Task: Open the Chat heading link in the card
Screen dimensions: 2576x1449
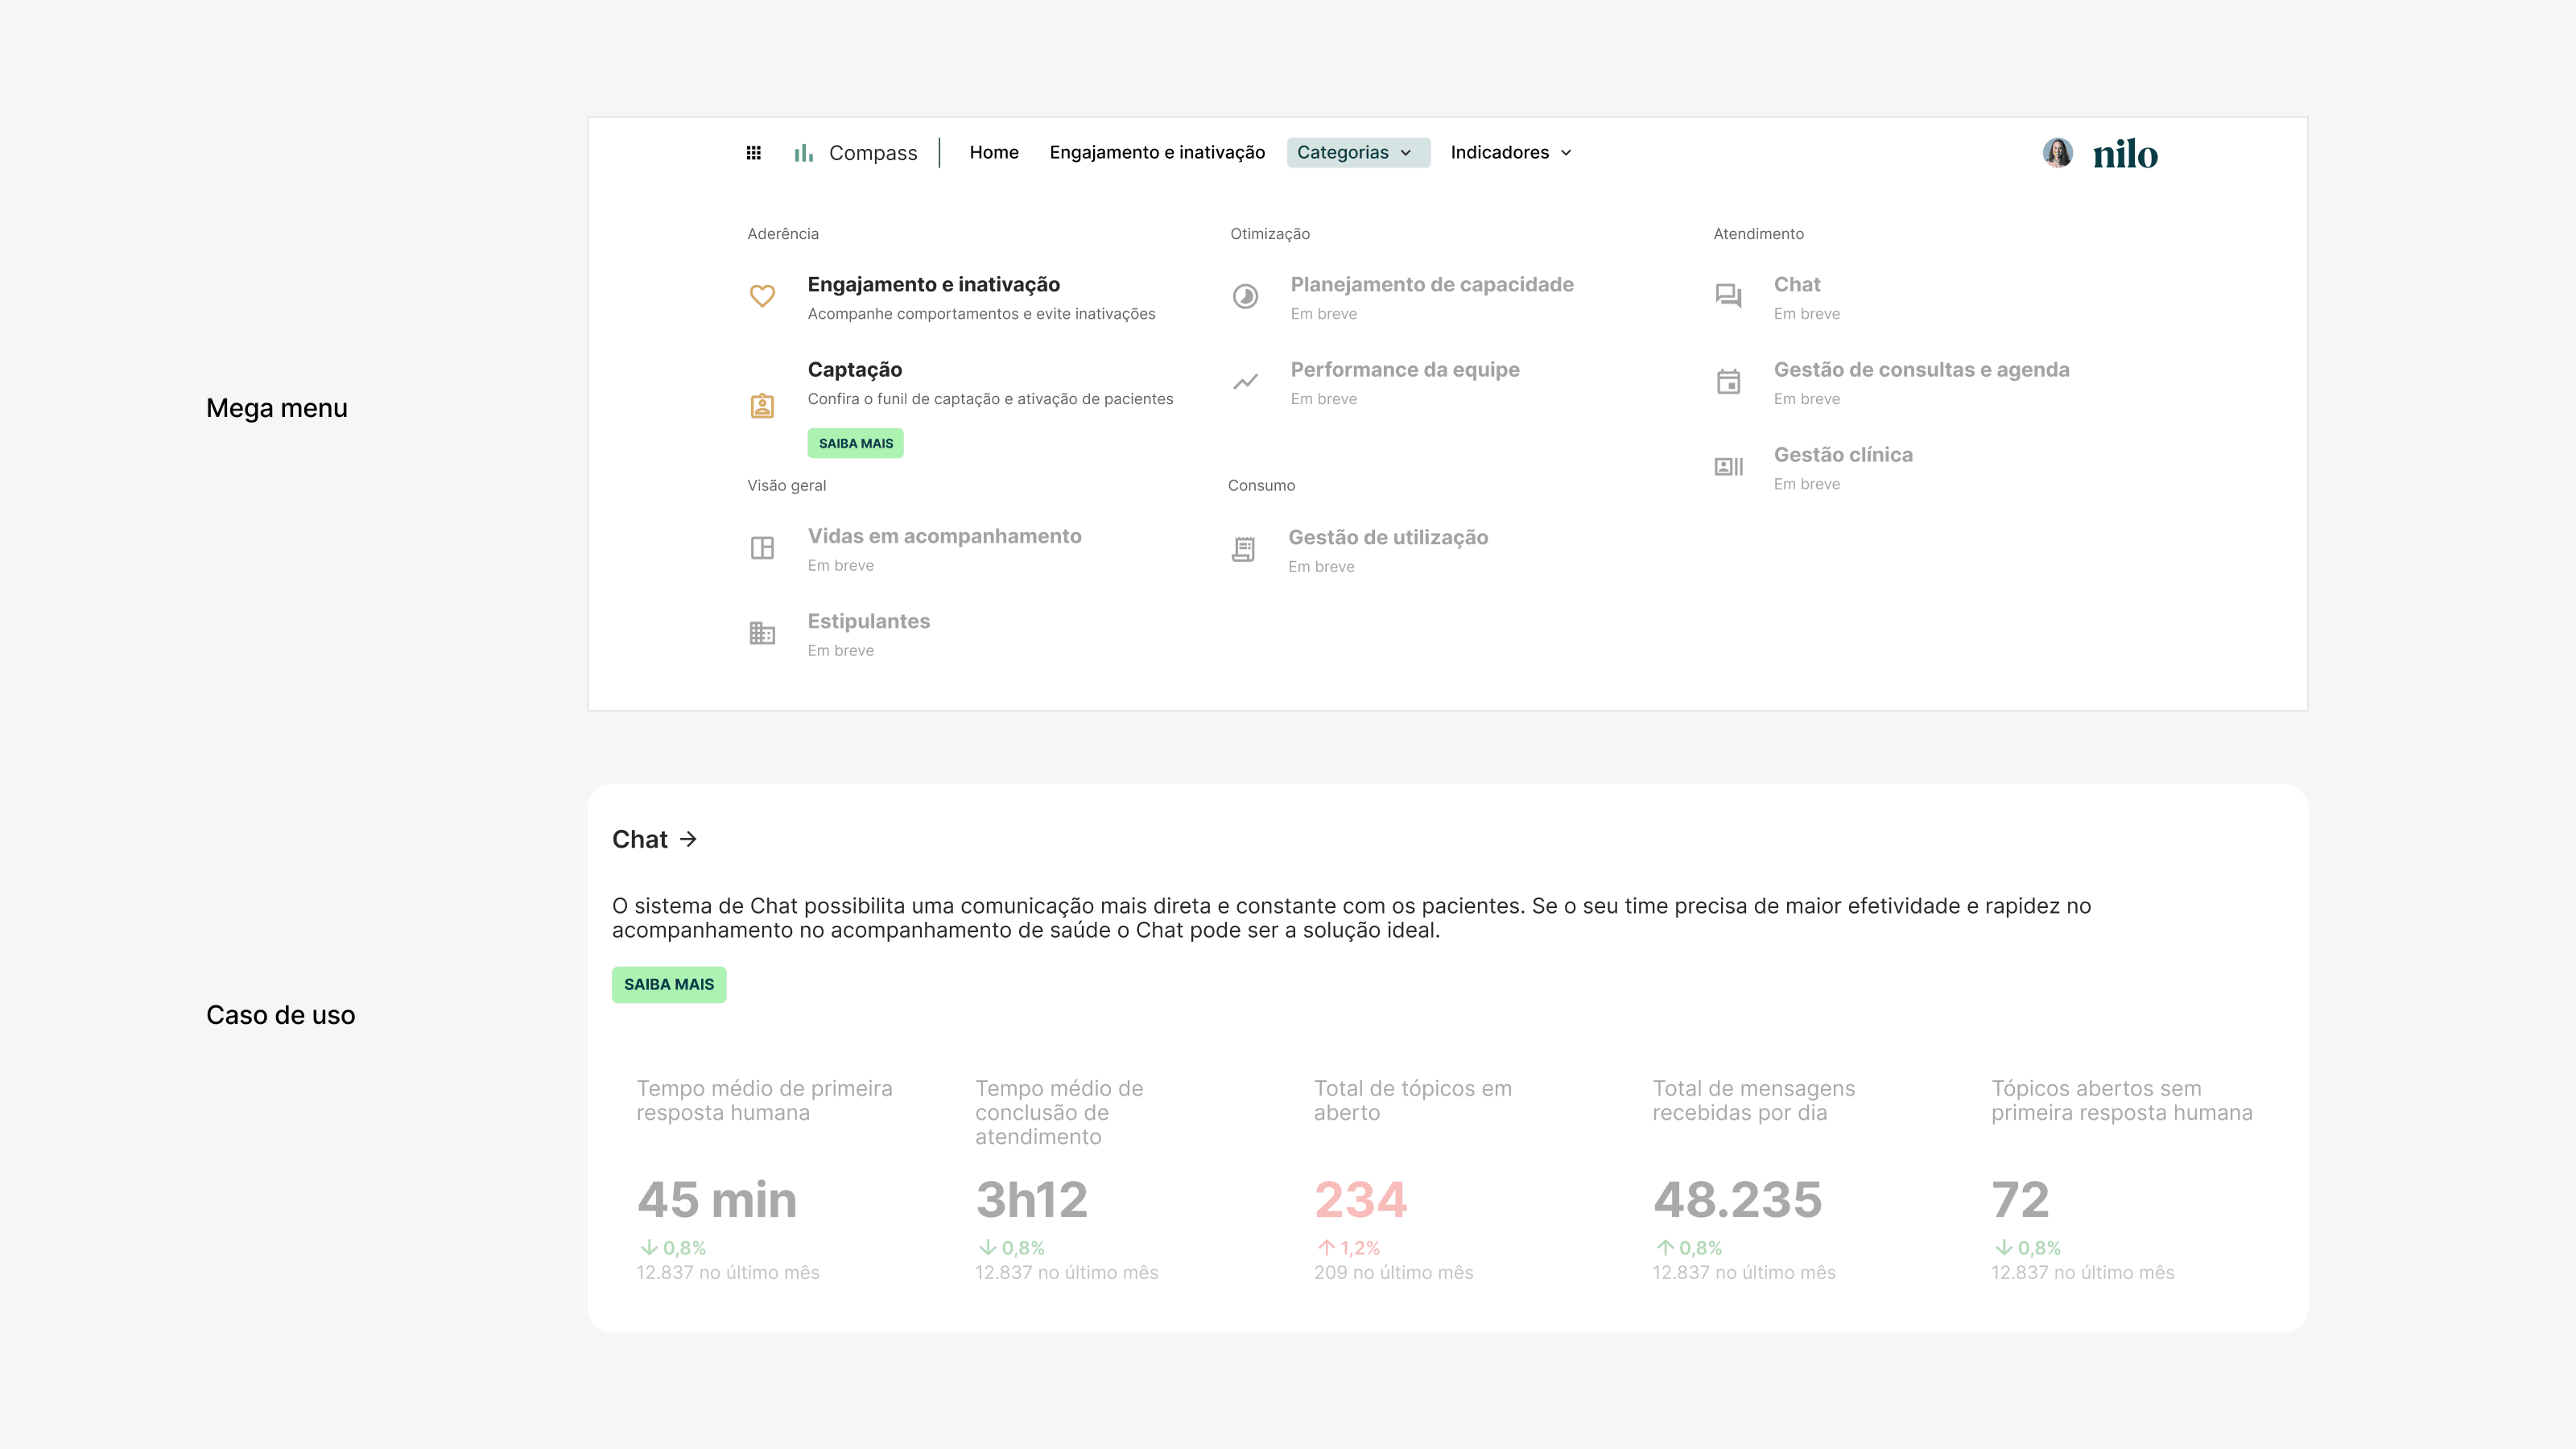Action: click(x=639, y=839)
